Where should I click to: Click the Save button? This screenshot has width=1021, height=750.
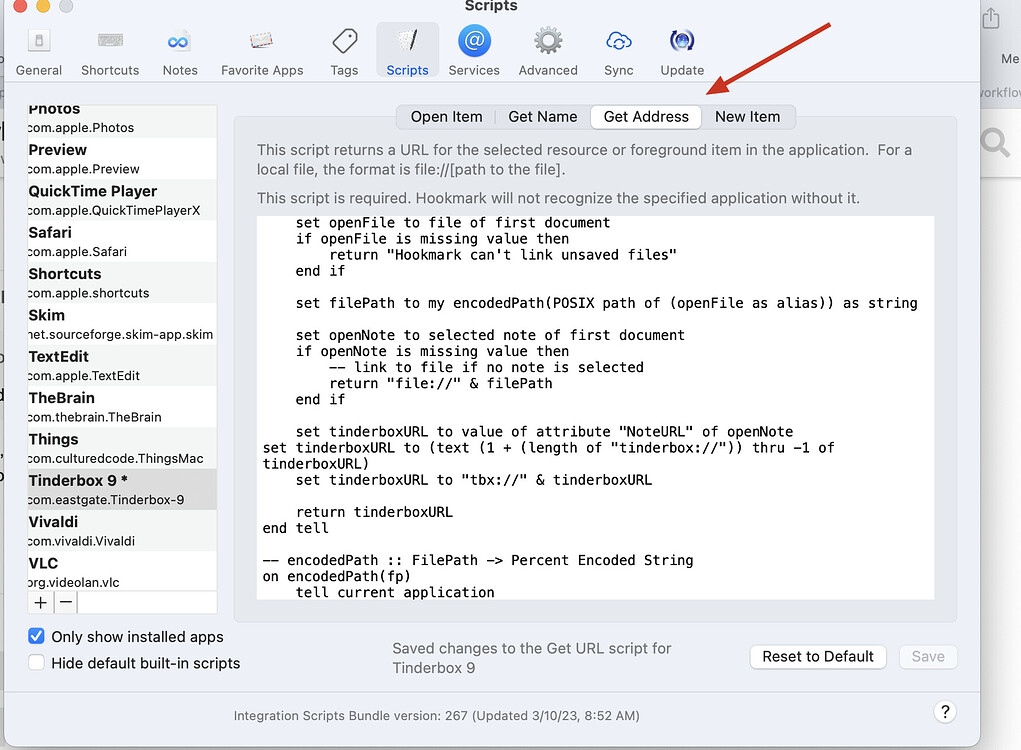coord(928,656)
